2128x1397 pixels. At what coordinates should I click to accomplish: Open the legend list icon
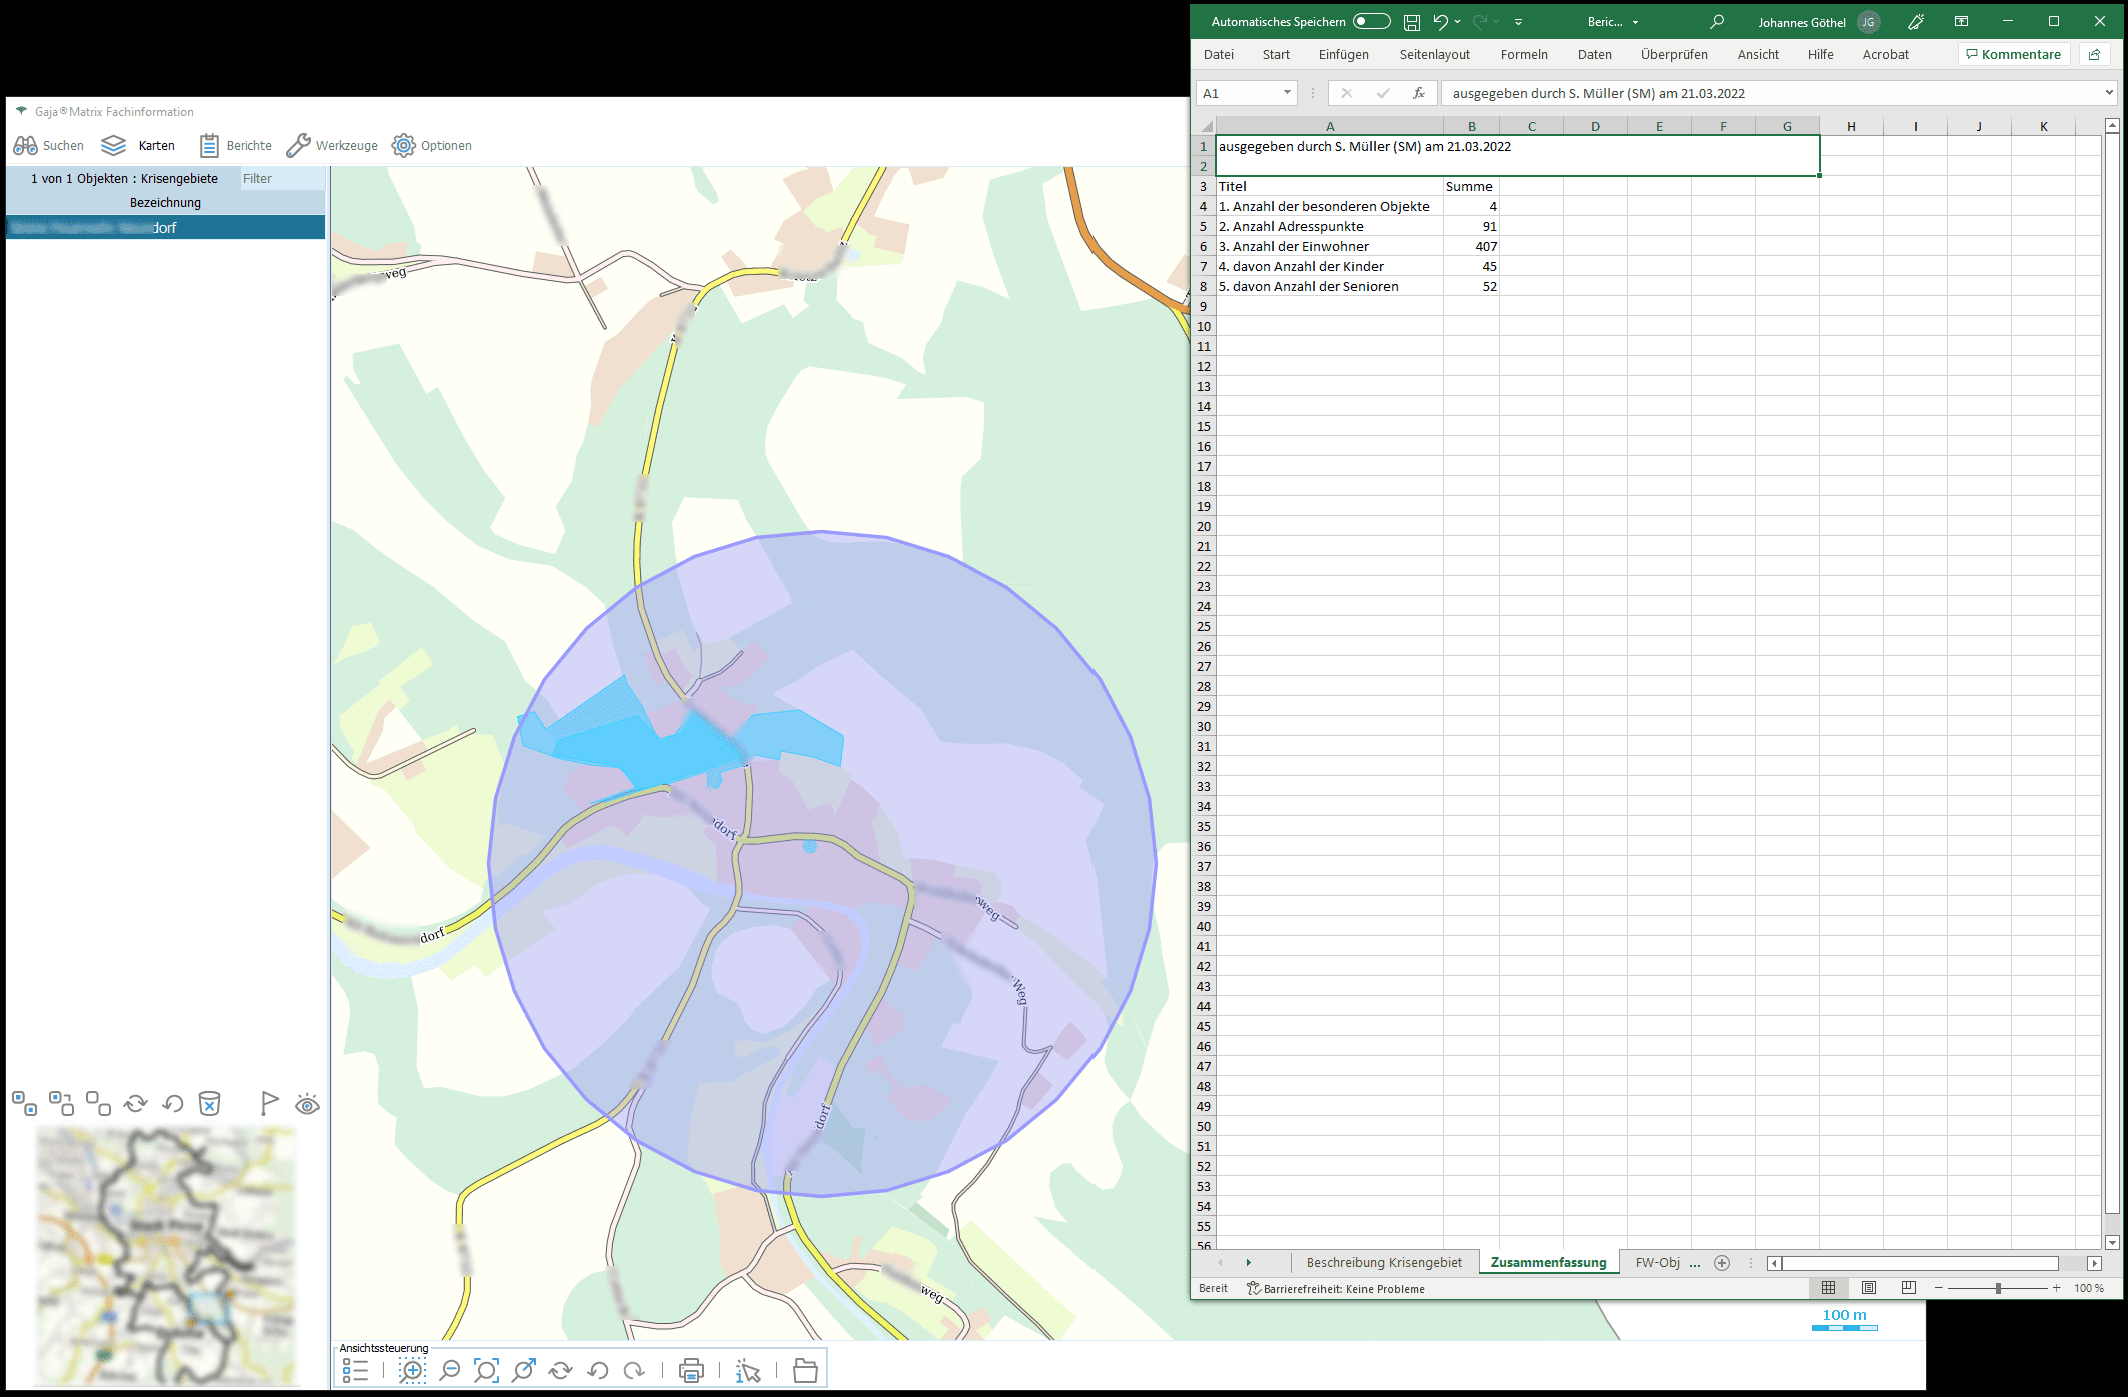click(355, 1370)
